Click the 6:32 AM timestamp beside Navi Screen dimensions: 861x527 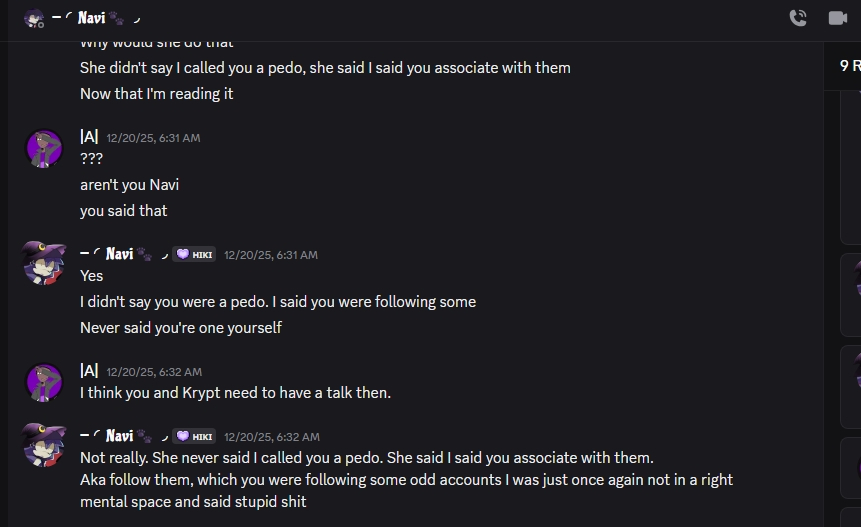coord(272,437)
